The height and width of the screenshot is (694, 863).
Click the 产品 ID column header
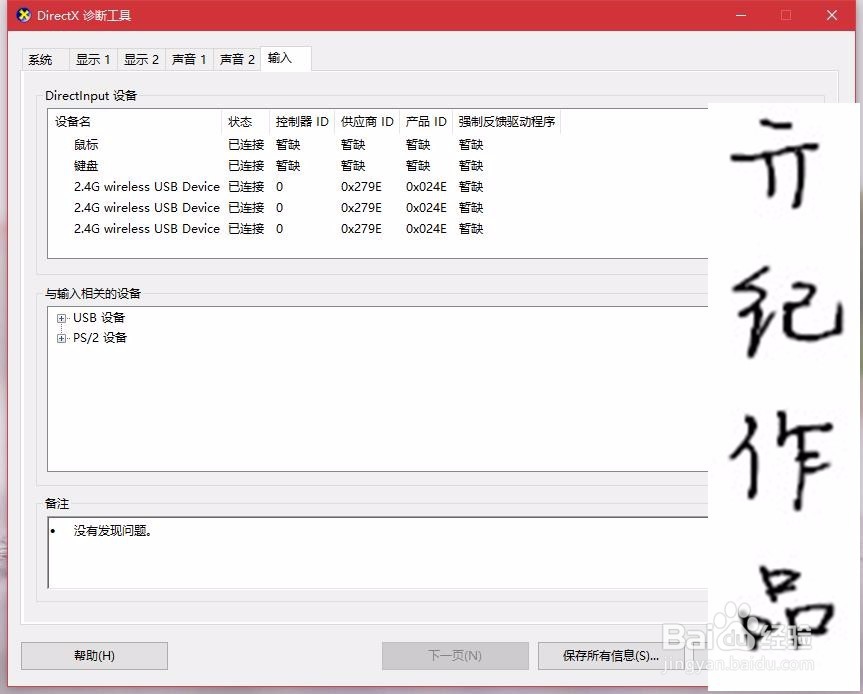pos(425,122)
